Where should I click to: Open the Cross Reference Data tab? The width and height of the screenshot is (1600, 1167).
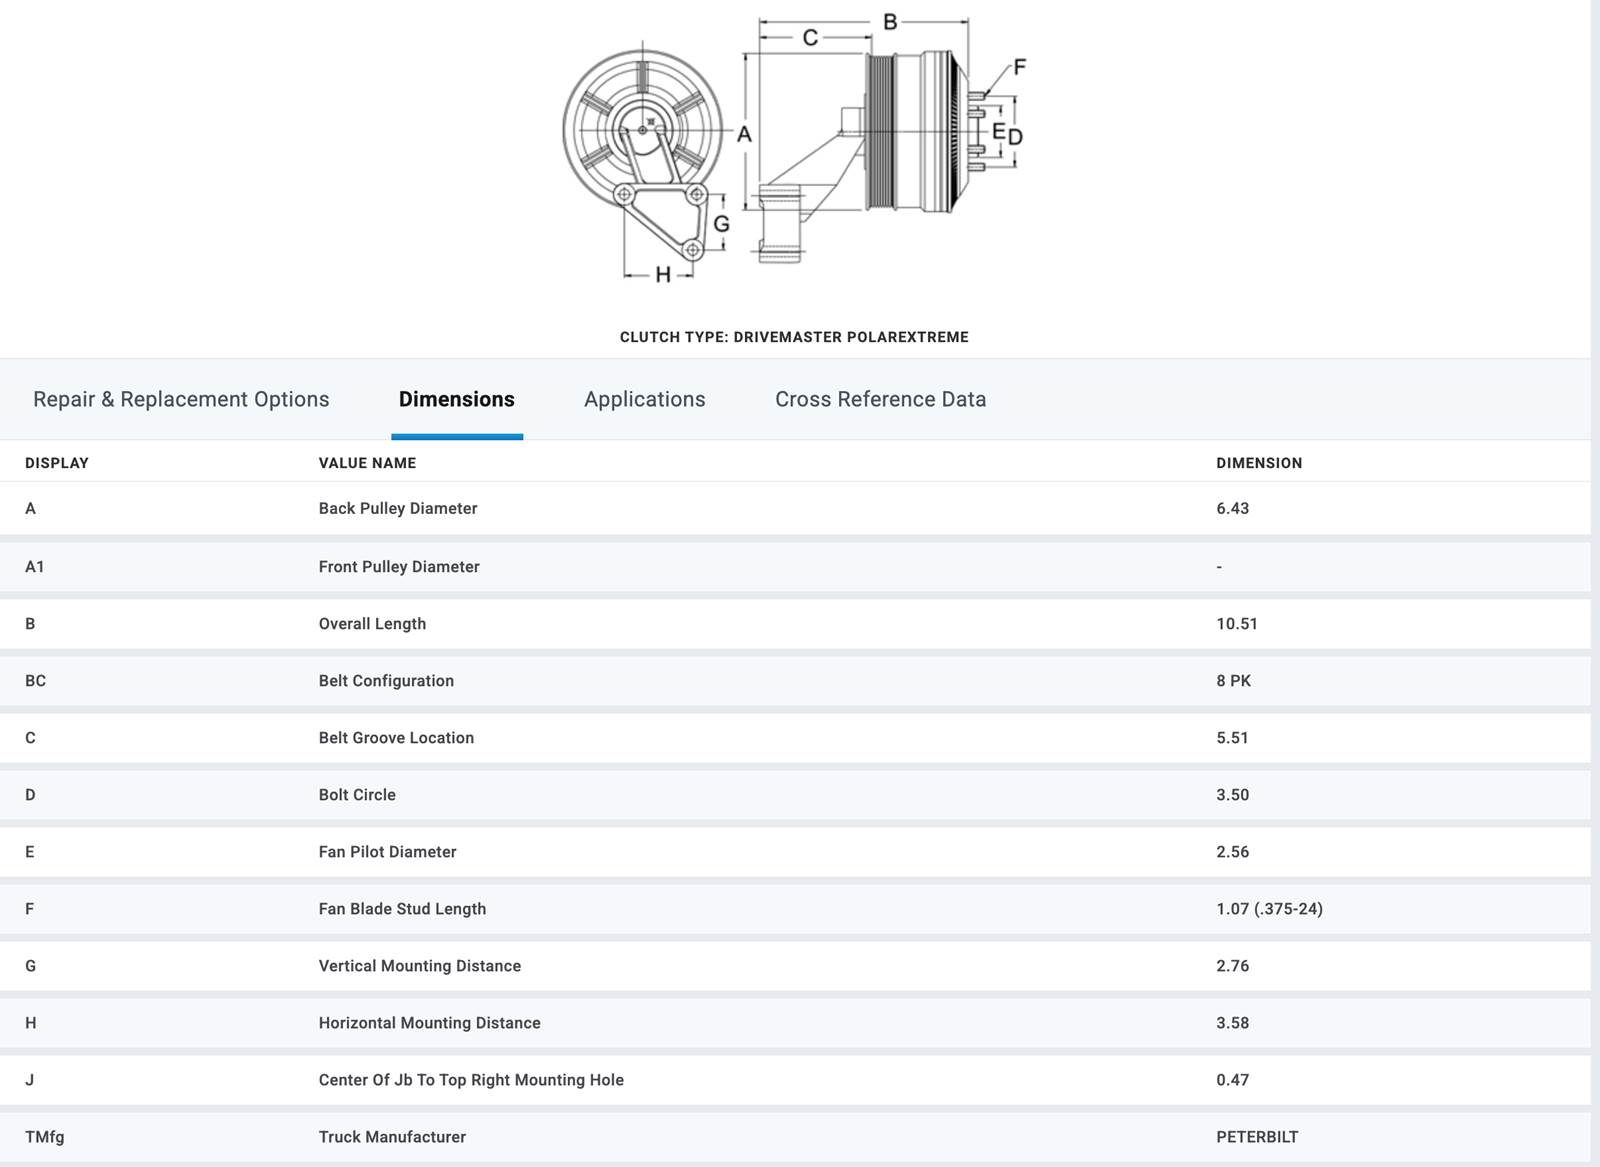tap(880, 399)
